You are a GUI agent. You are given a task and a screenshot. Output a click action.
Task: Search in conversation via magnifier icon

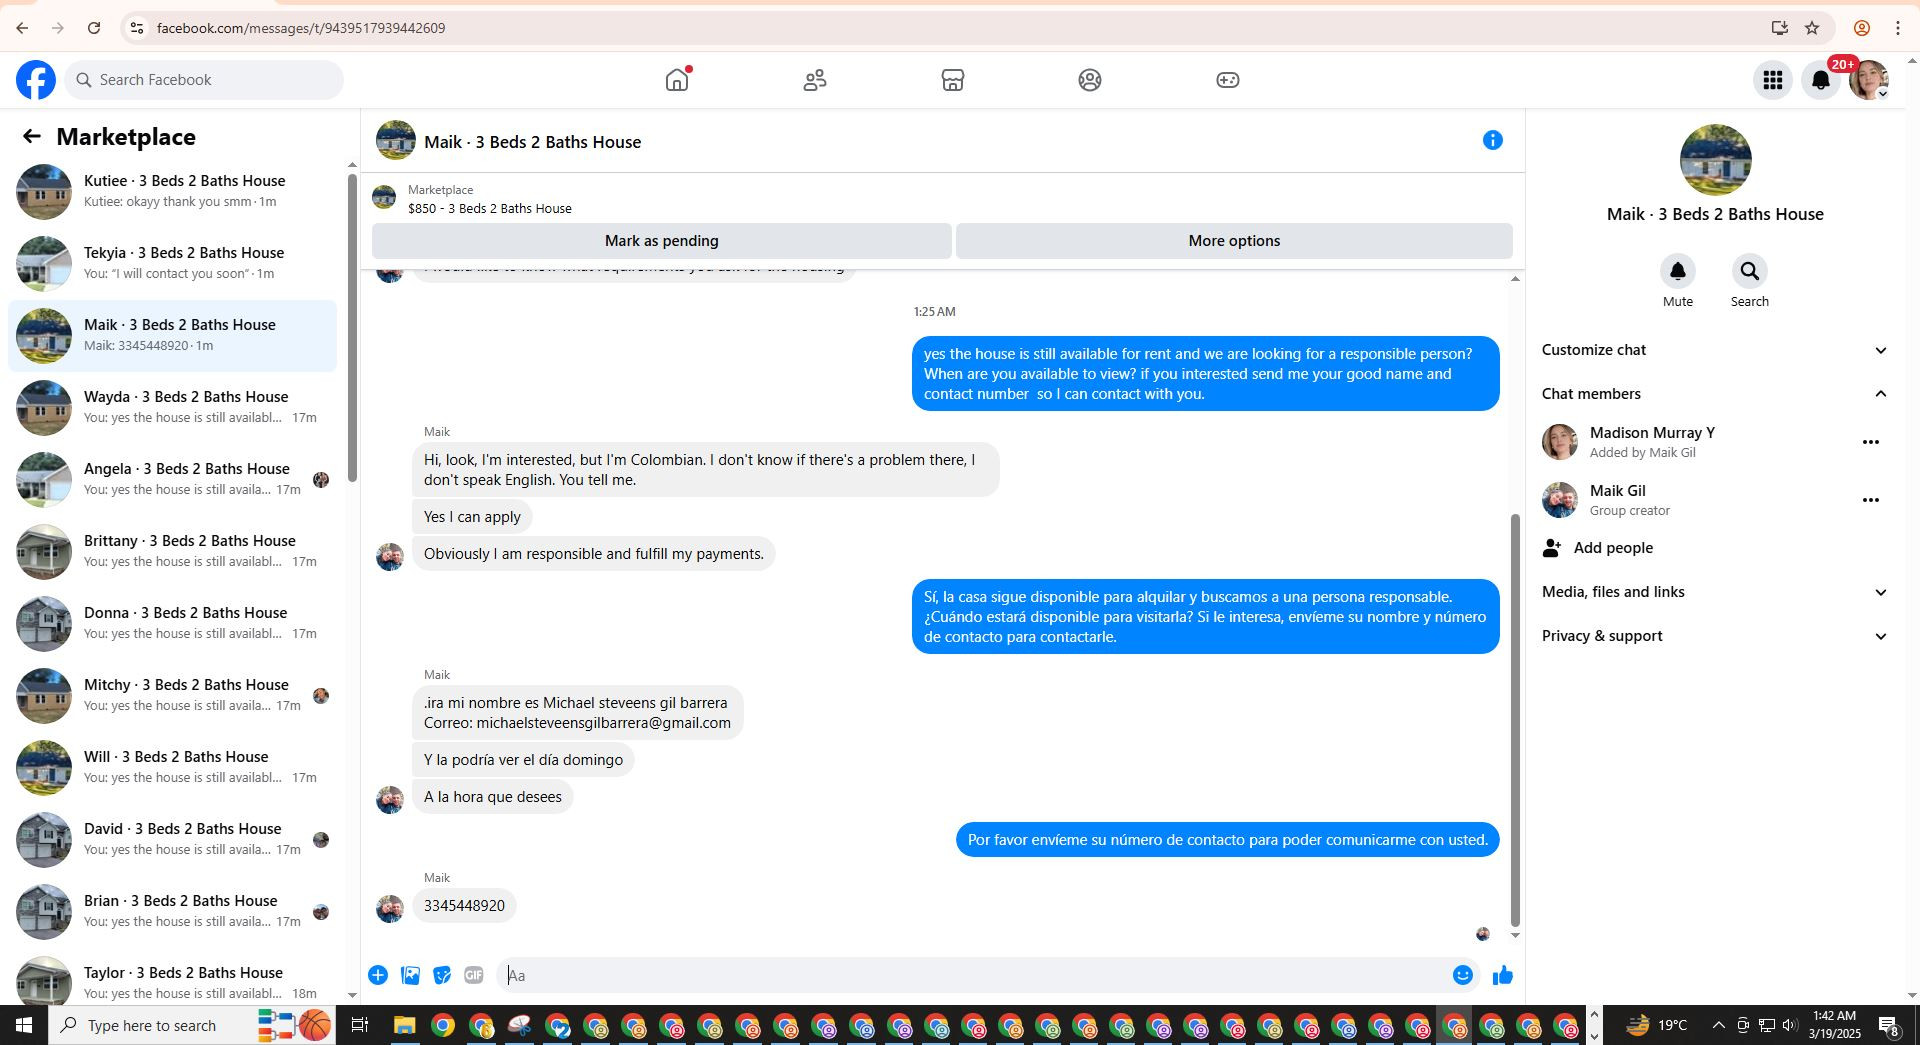[x=1750, y=271]
